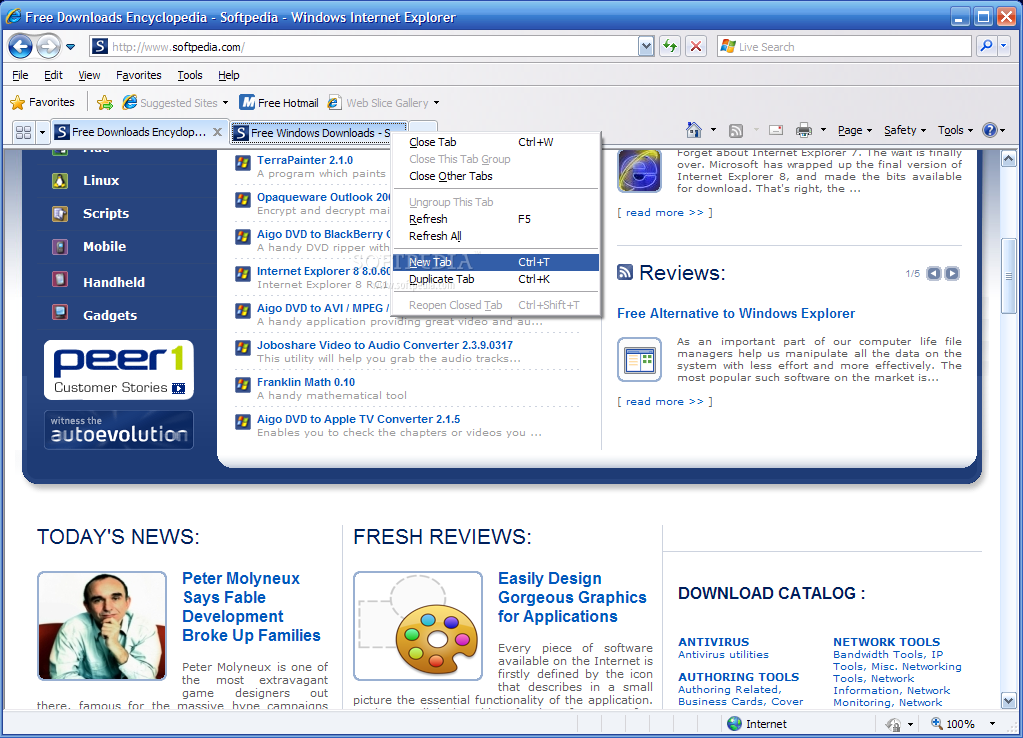
Task: Open the View menu
Action: pos(89,75)
